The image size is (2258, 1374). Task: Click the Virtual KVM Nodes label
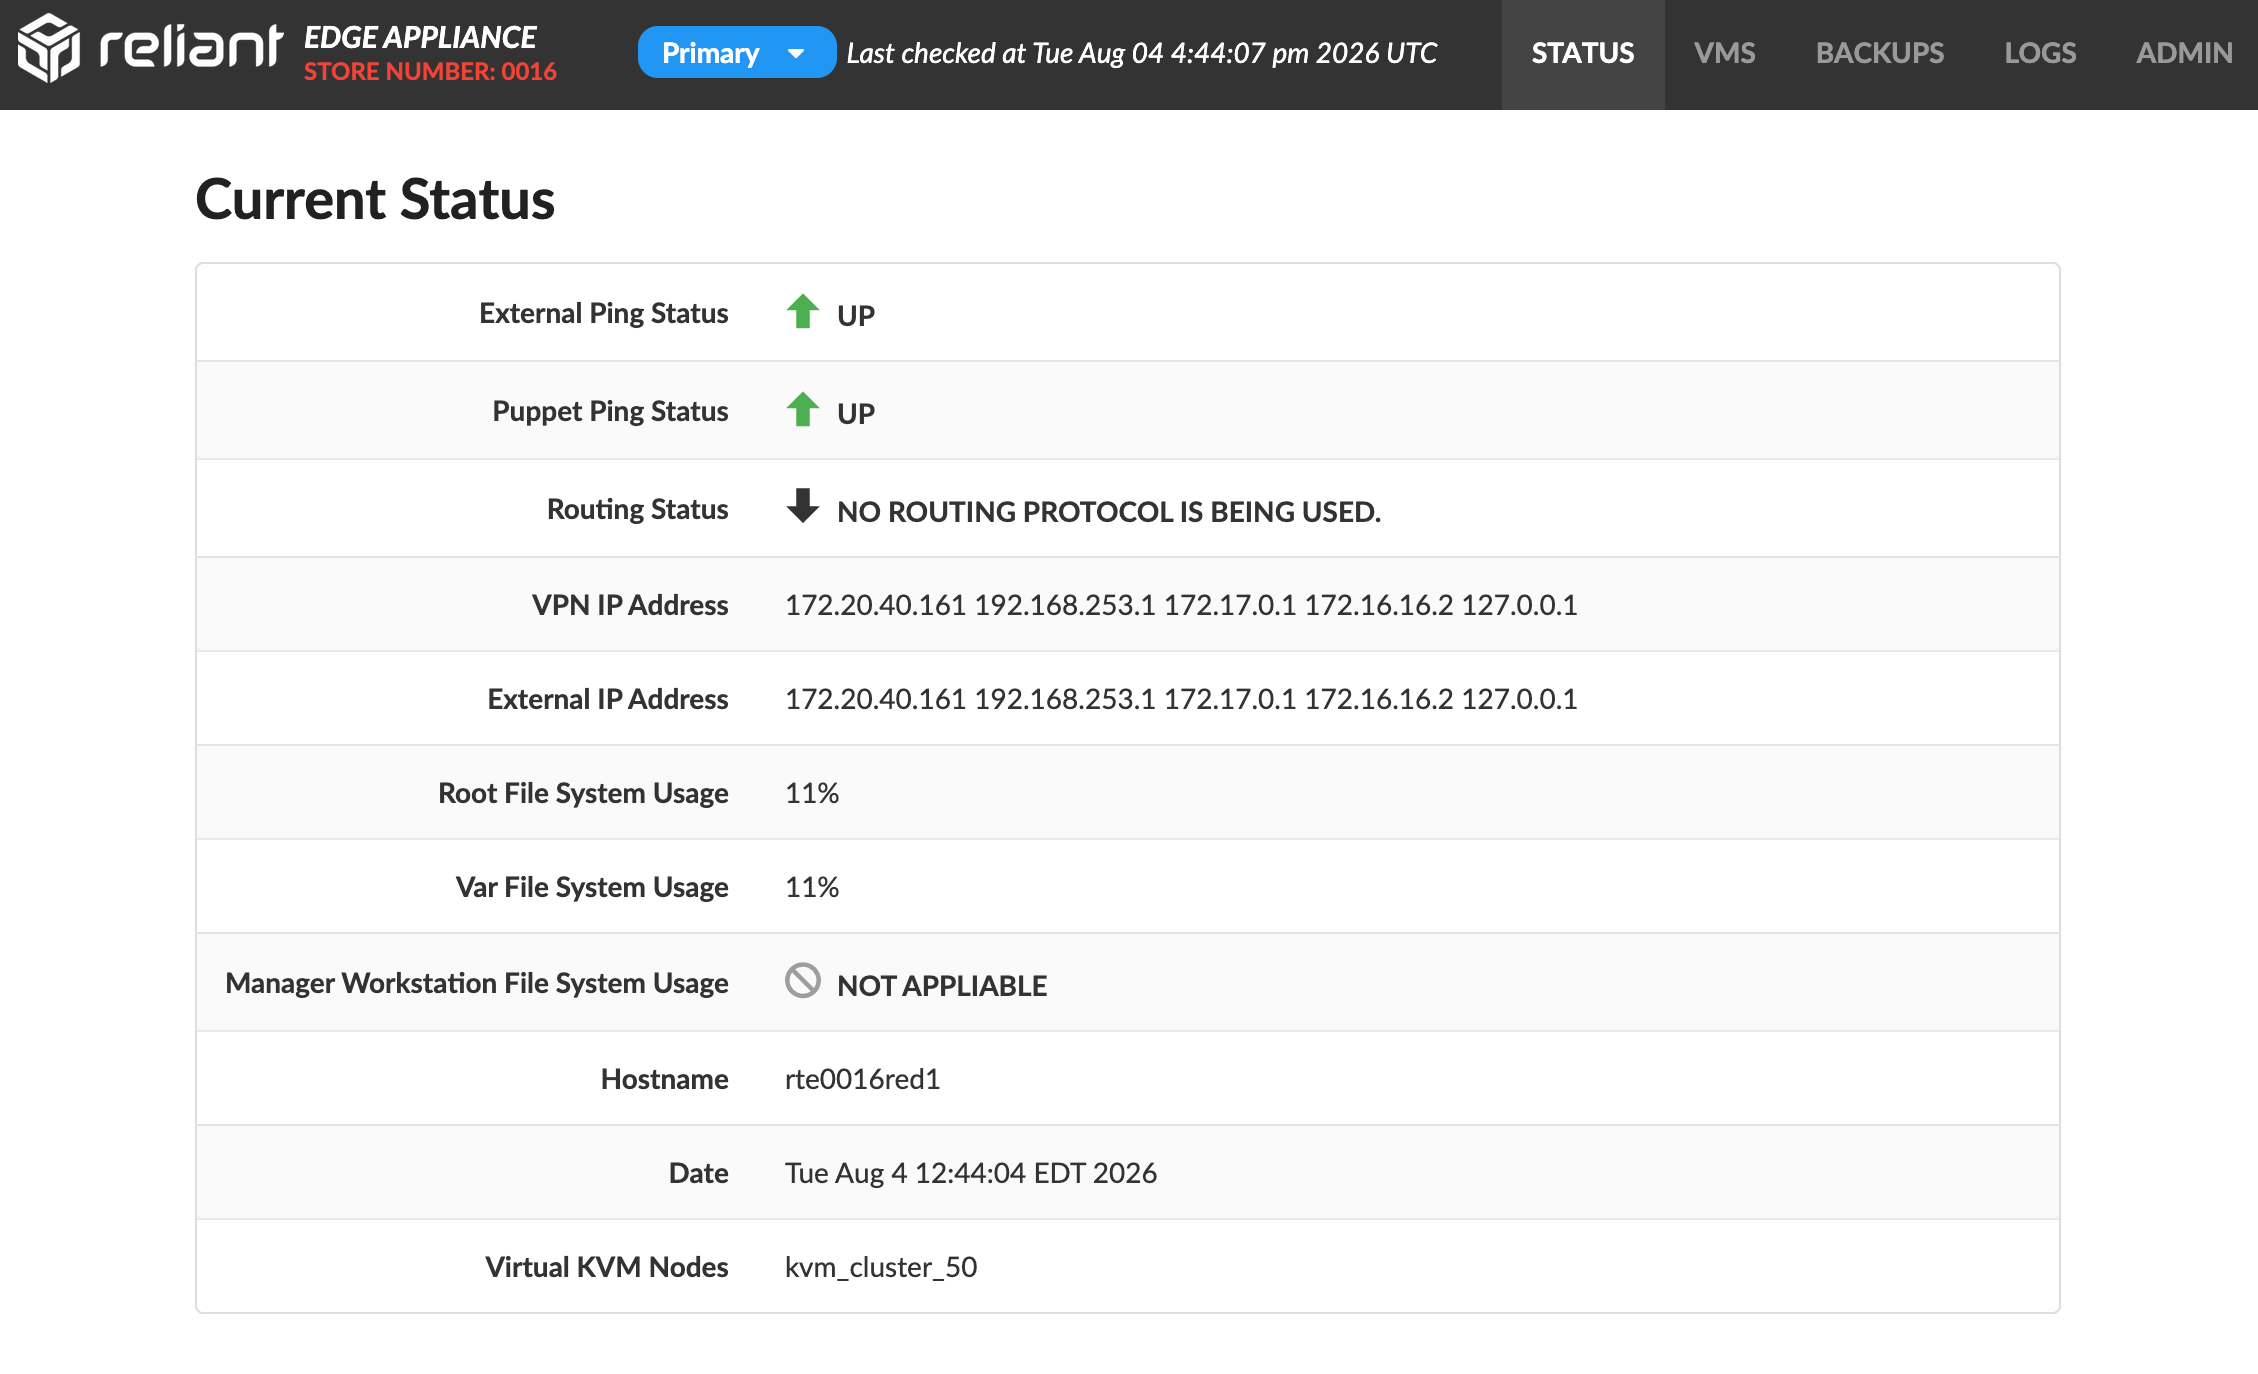coord(606,1267)
